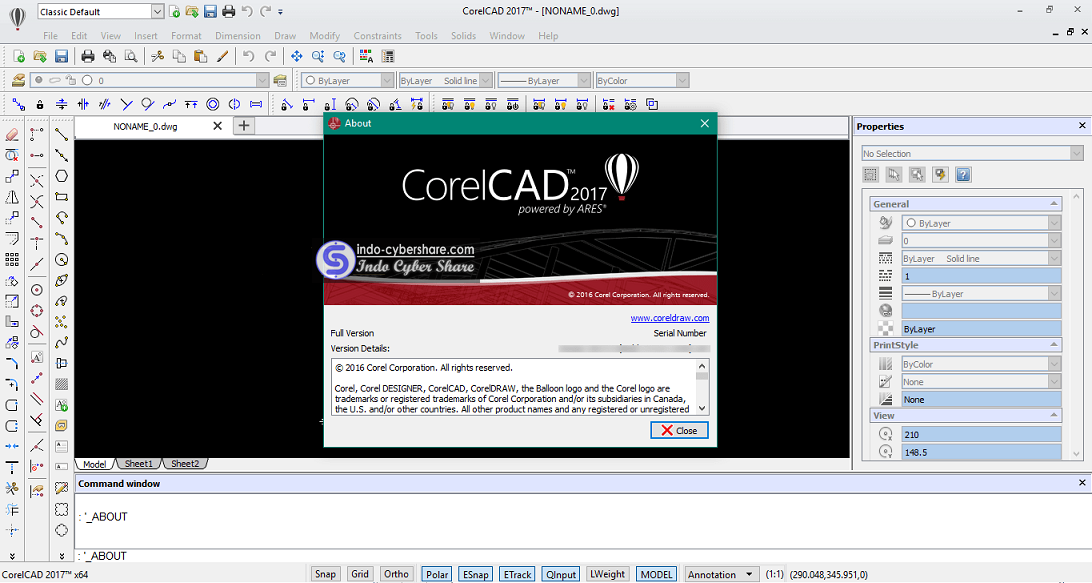Click the Property Painter brush icon
This screenshot has width=1092, height=583.
point(222,56)
